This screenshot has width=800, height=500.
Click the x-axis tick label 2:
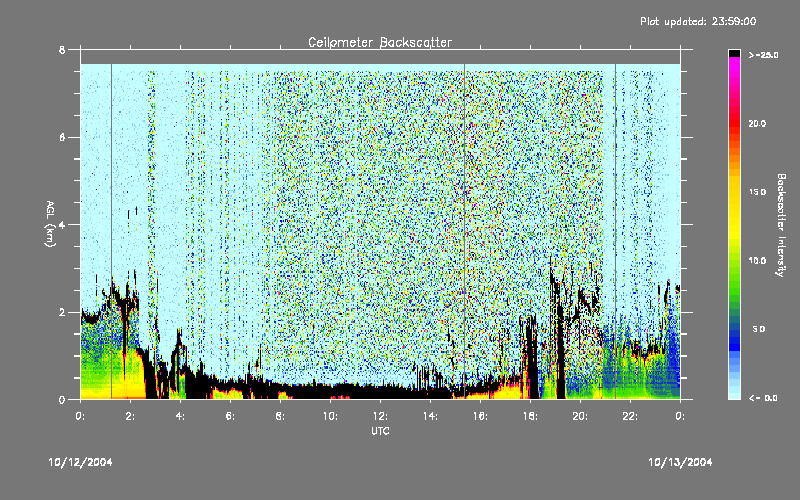(x=130, y=416)
